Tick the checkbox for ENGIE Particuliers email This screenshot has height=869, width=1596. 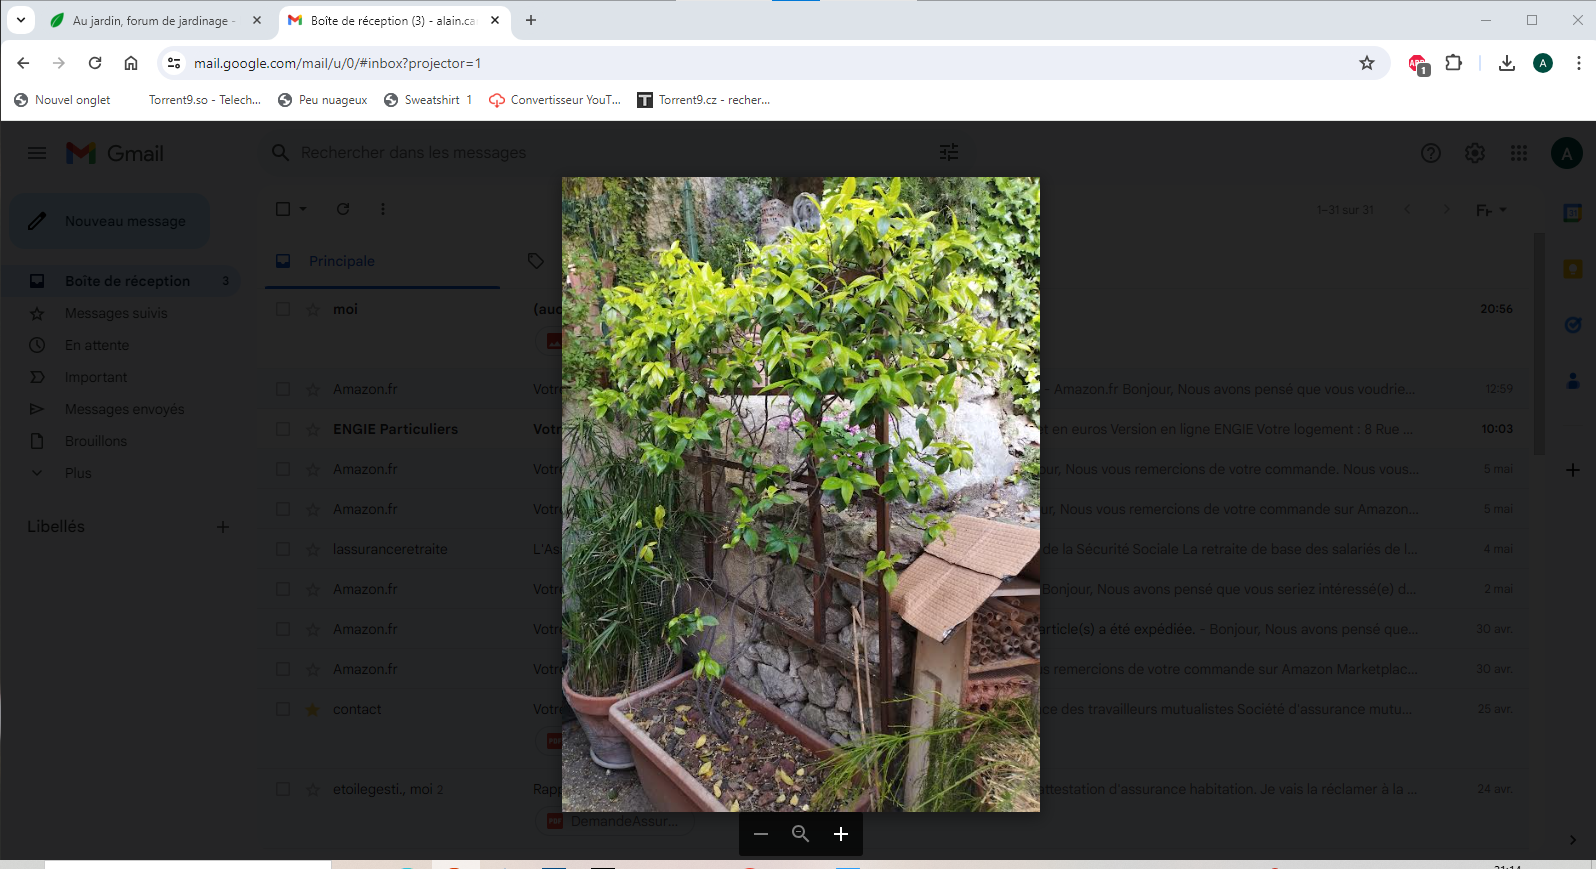[x=283, y=429]
